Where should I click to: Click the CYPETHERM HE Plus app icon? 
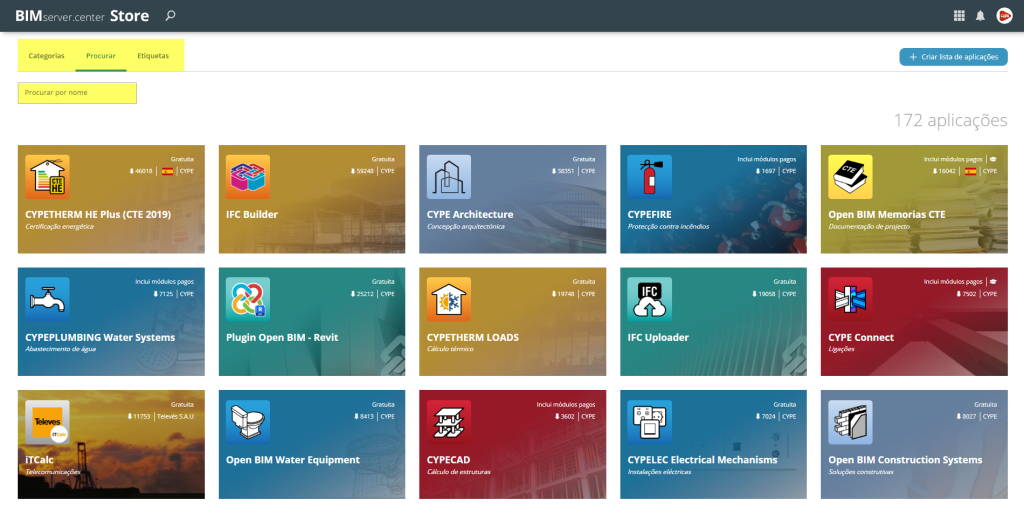point(47,177)
